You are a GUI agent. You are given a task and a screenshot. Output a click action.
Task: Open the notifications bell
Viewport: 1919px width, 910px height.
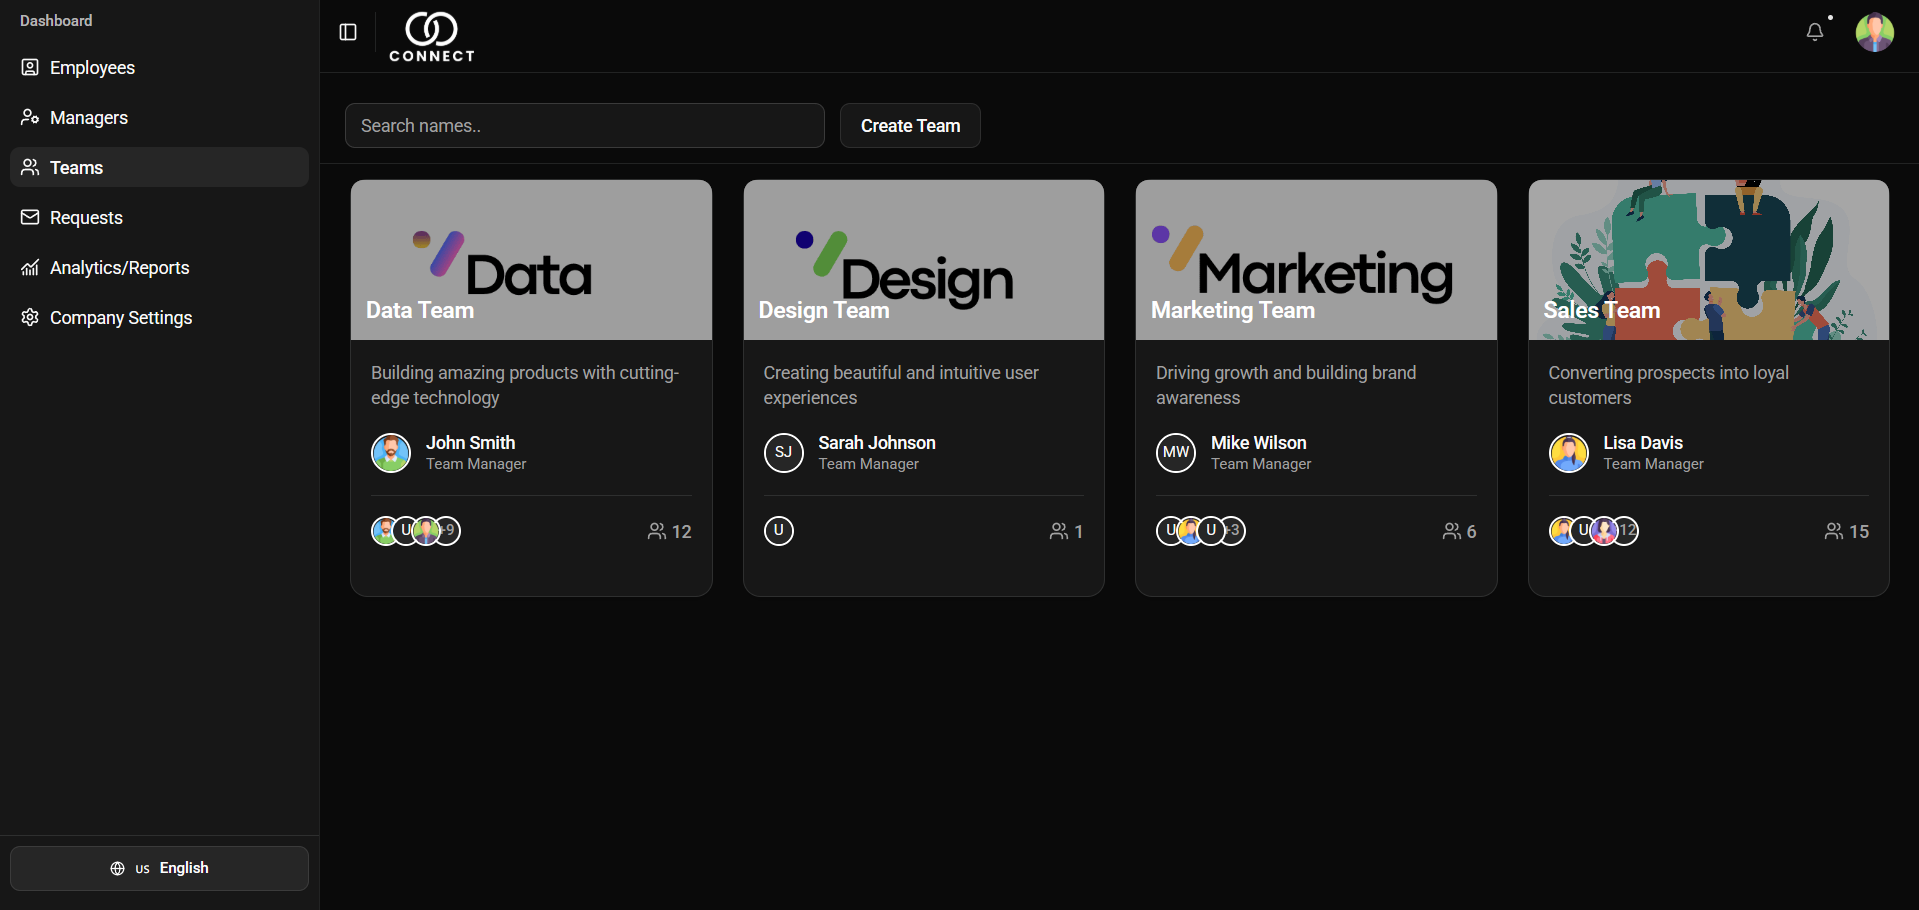(x=1814, y=32)
